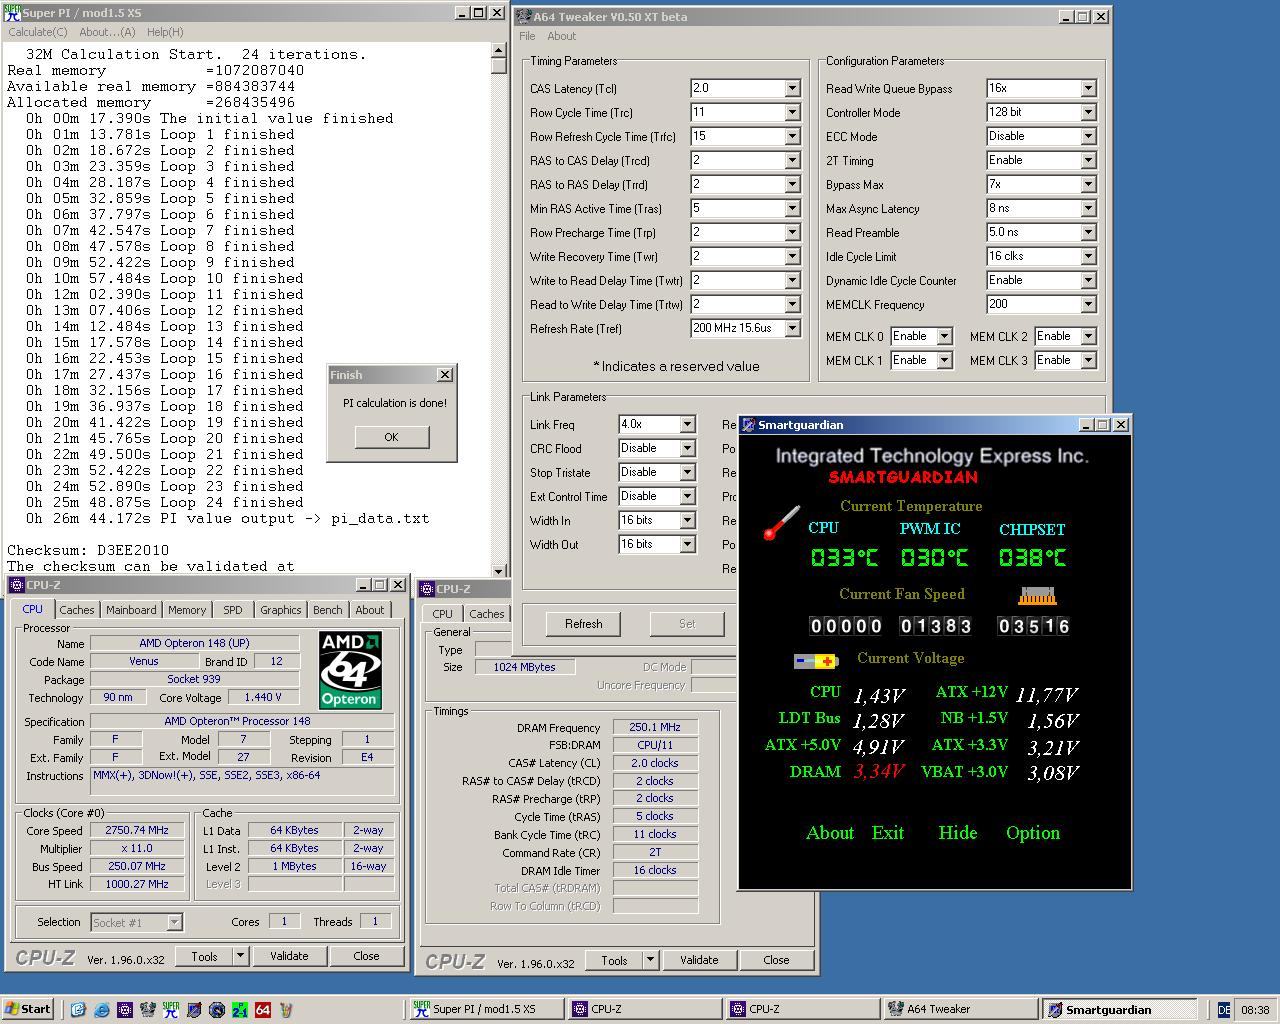Click Smartguardian title bar icon

[748, 425]
